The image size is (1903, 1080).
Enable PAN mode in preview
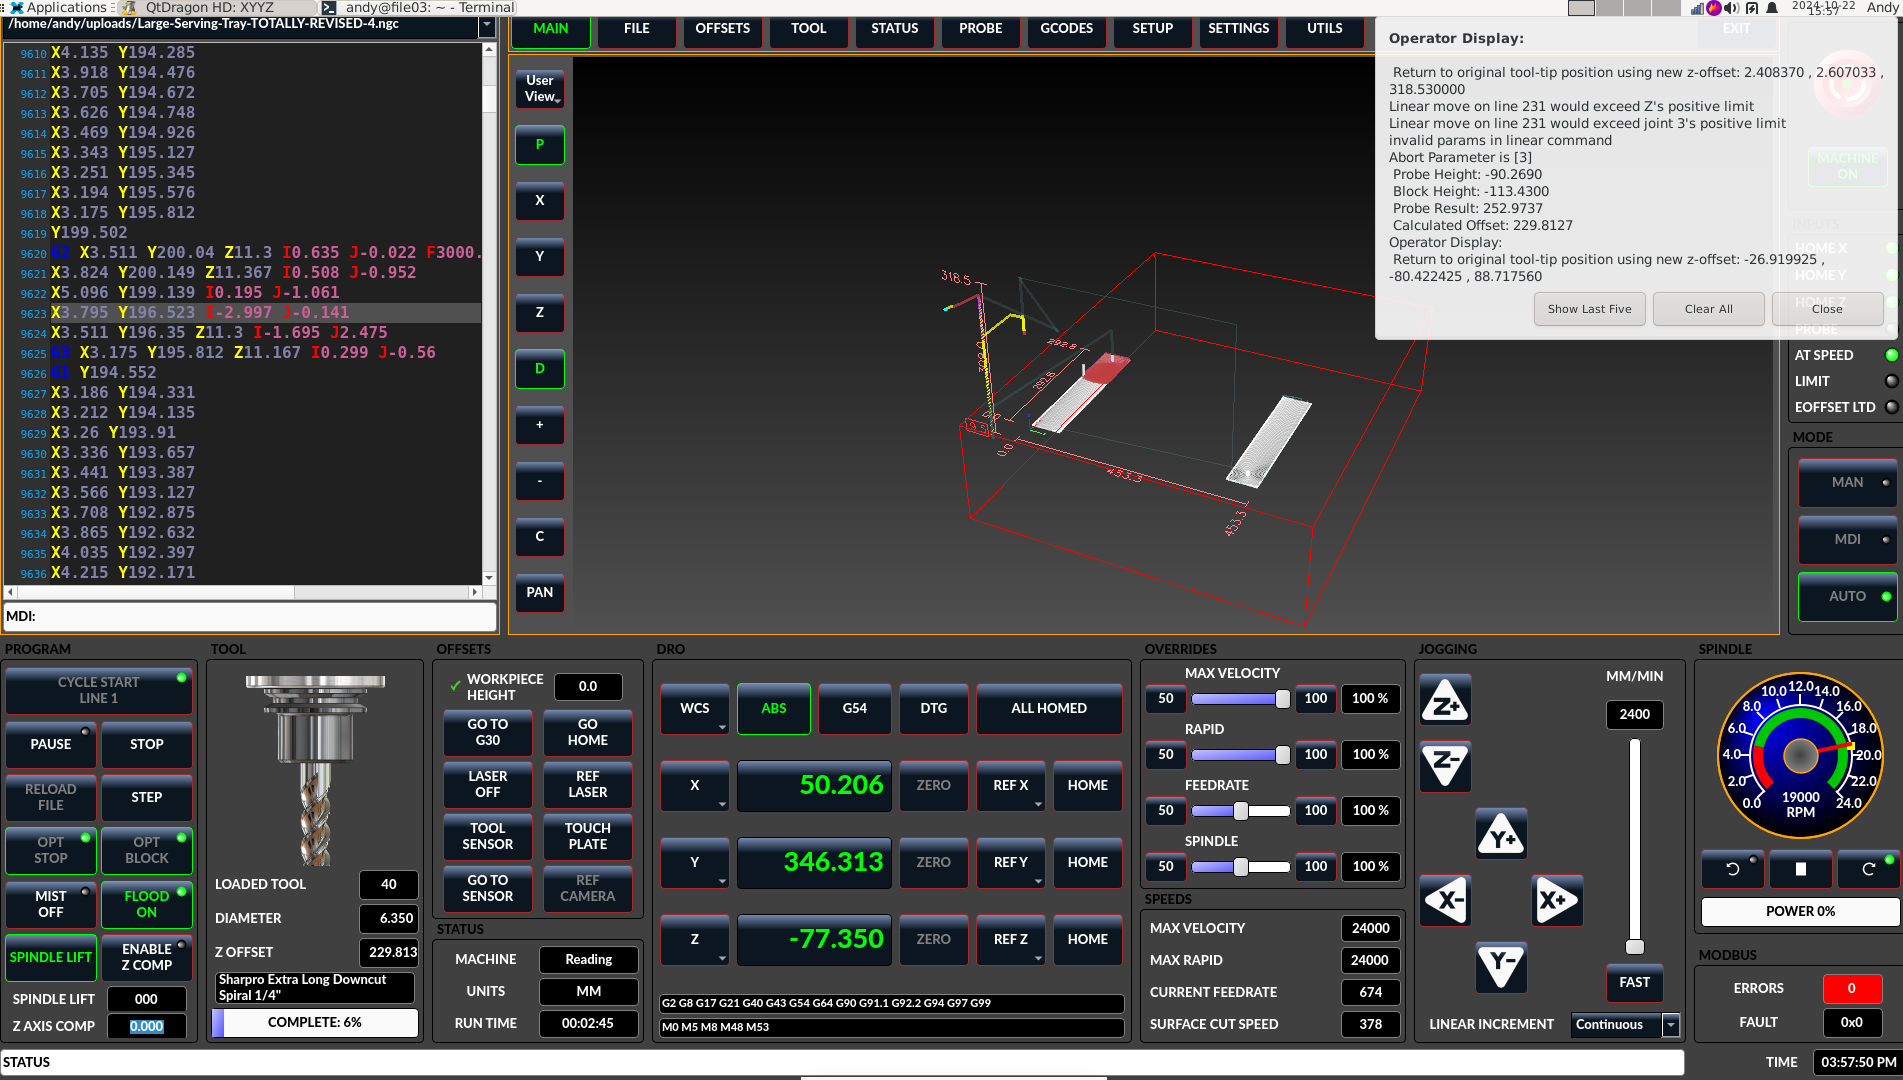click(x=540, y=593)
